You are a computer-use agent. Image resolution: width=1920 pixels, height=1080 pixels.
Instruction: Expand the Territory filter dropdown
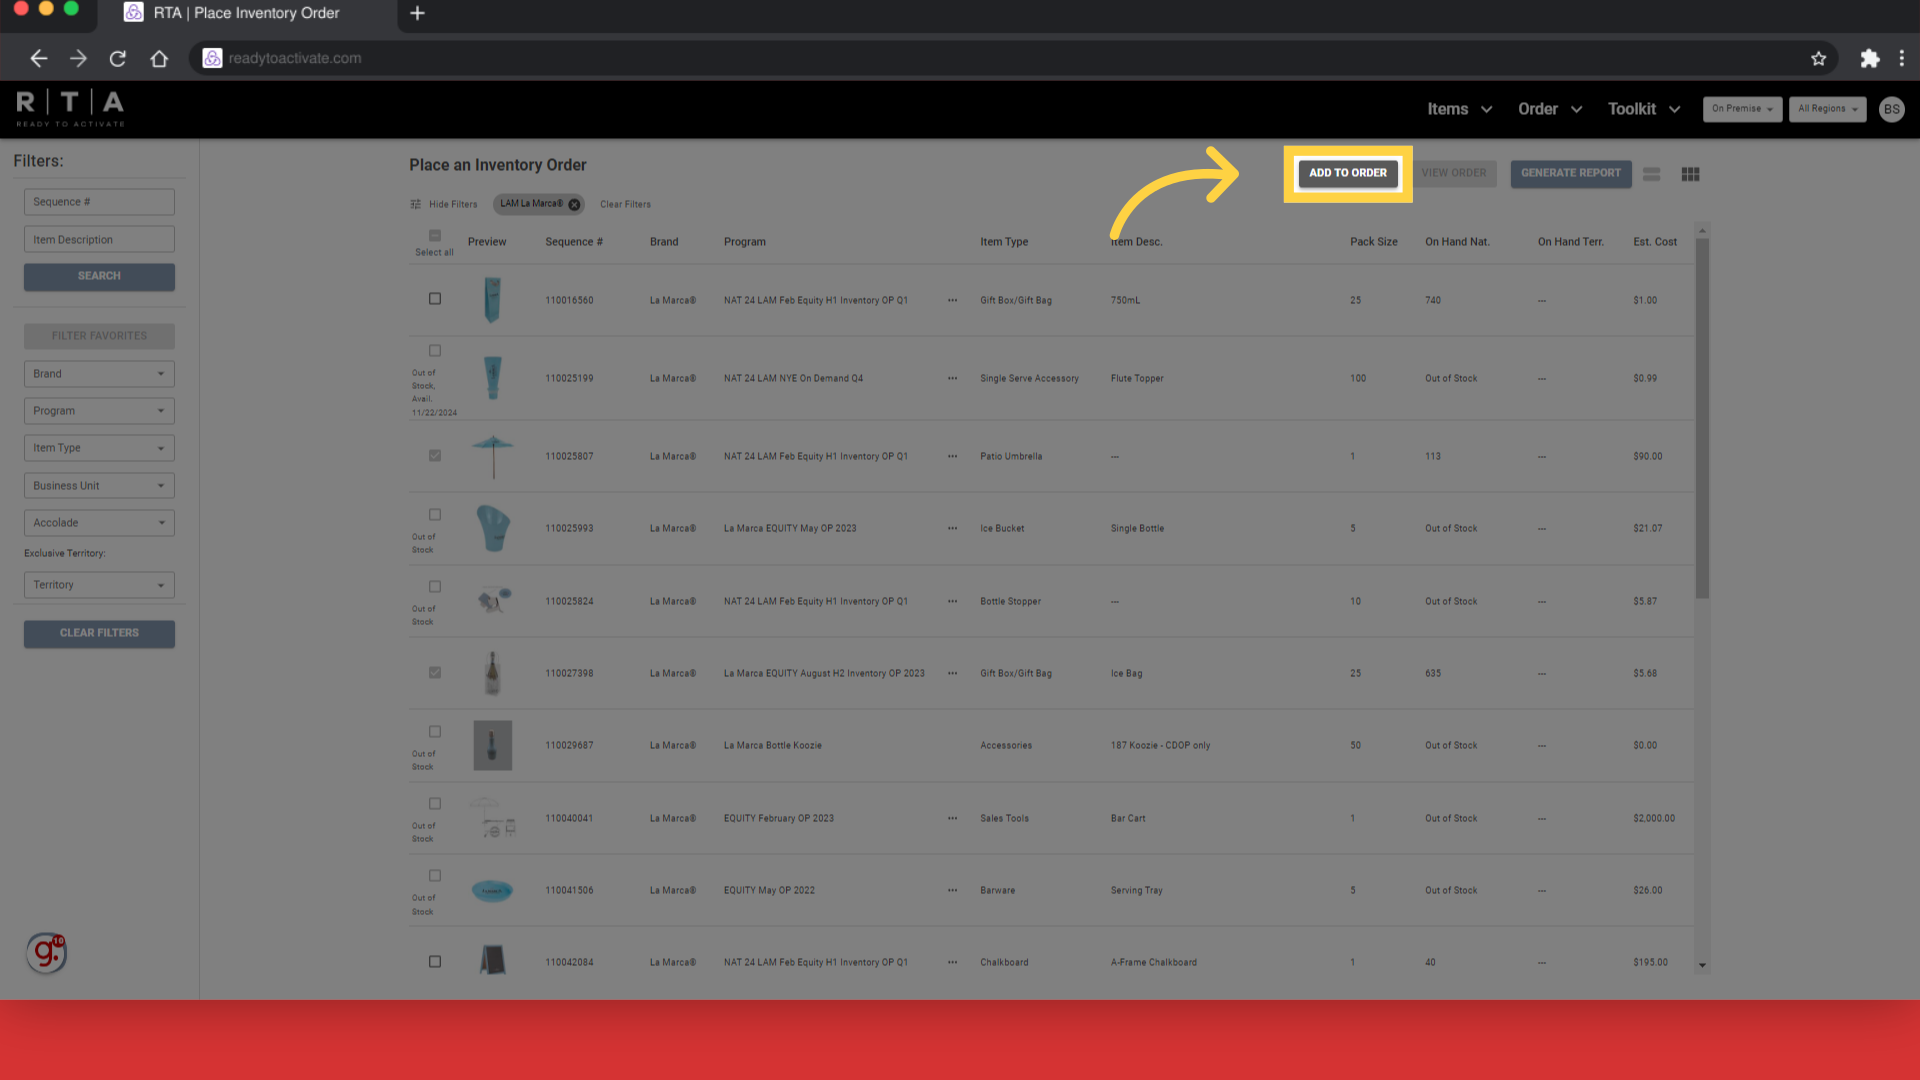(x=99, y=585)
